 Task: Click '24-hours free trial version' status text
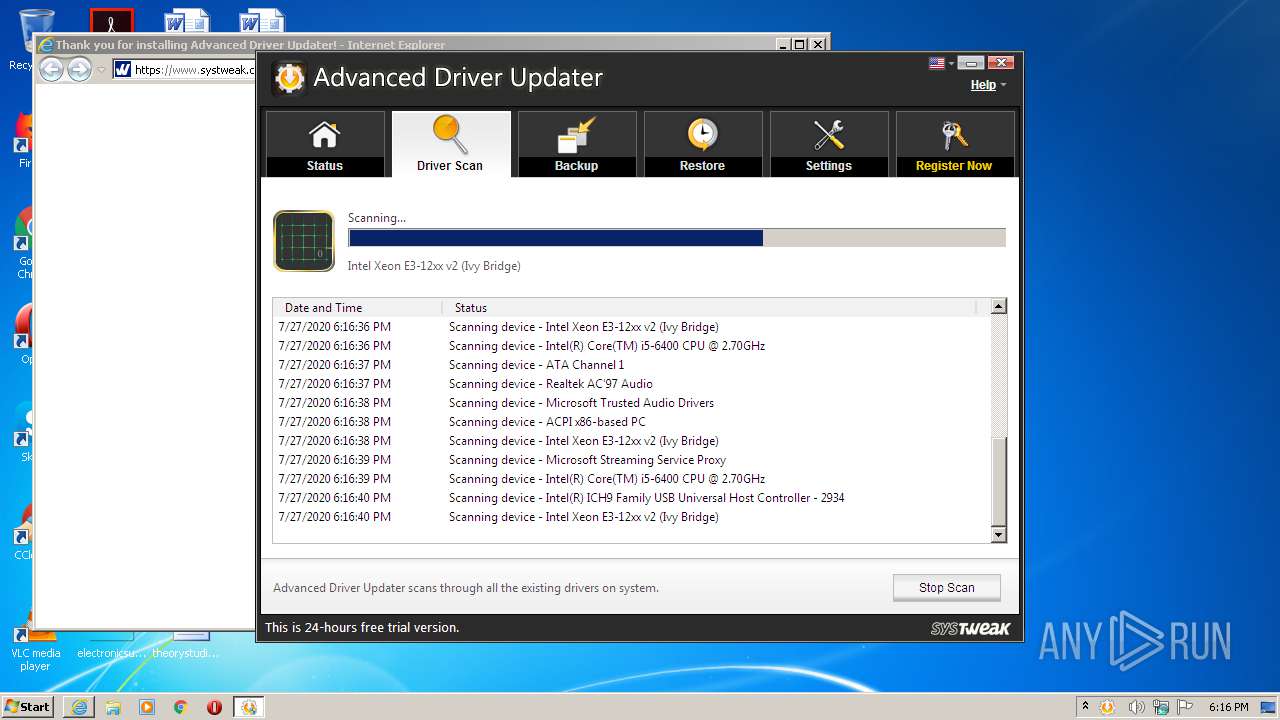[362, 628]
